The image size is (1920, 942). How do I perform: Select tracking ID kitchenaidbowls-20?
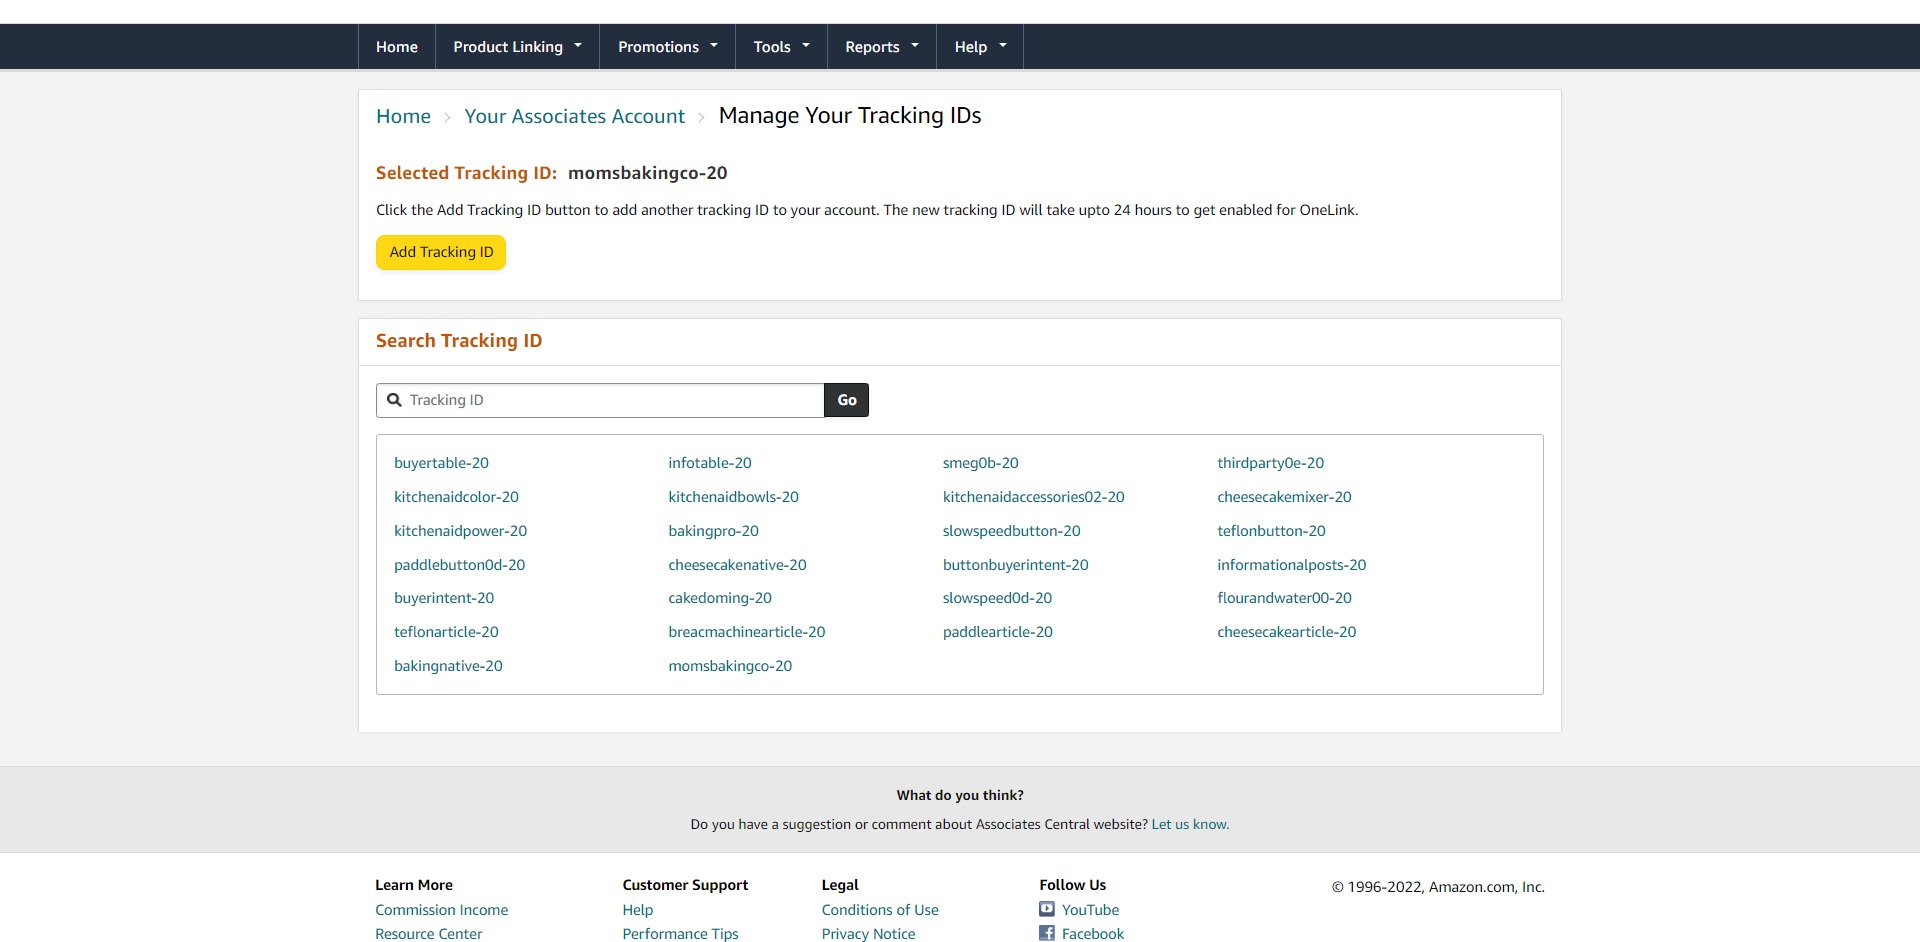point(733,497)
